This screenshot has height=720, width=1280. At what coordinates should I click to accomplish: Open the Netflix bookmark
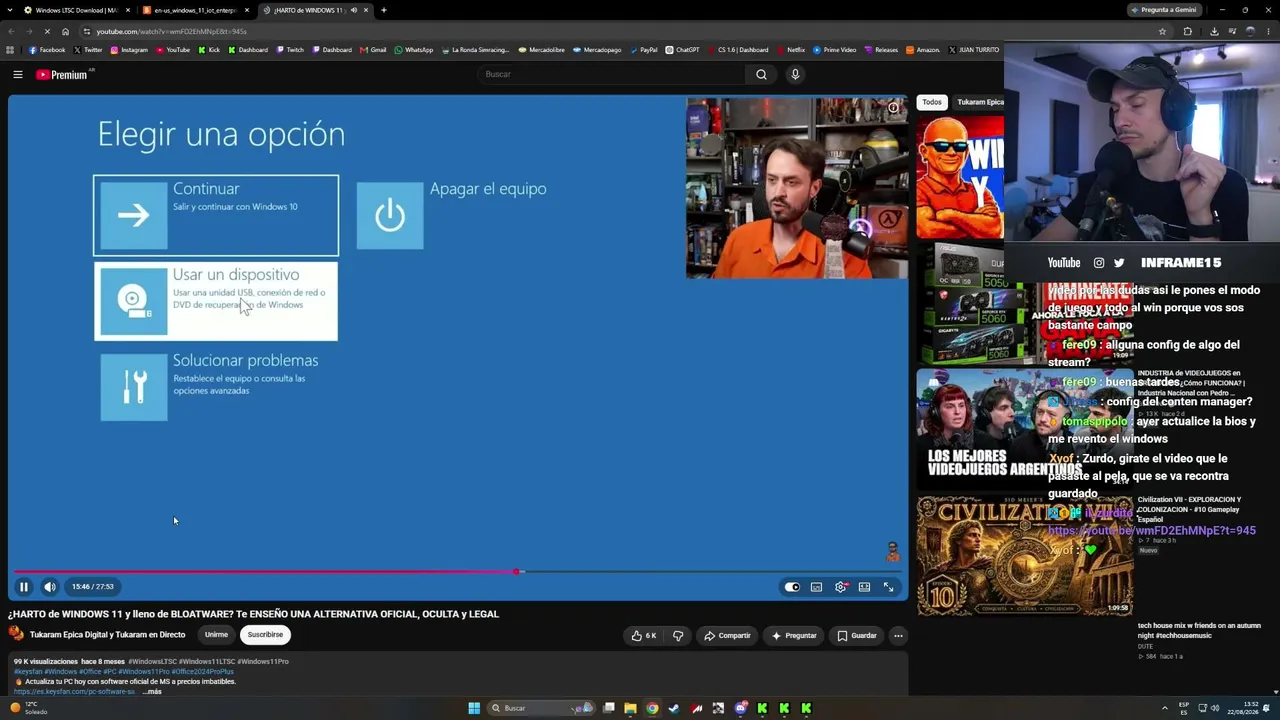point(790,50)
